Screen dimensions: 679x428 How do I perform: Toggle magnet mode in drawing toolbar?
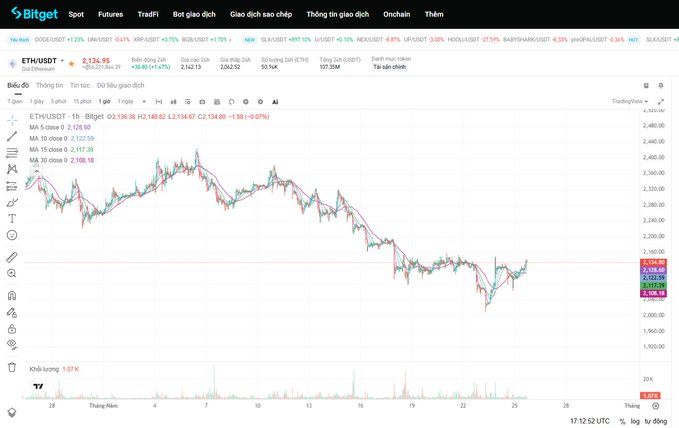[12, 296]
